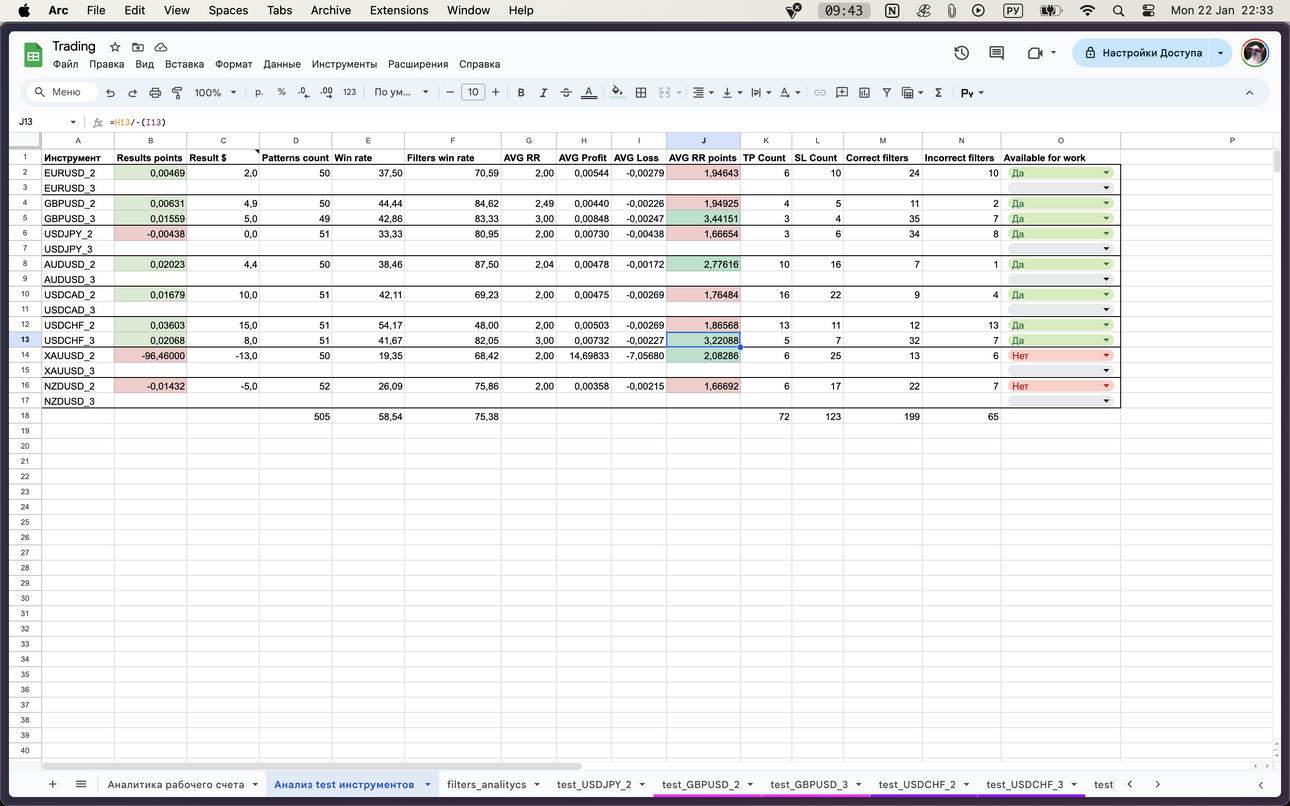Open the zoom 100% dropdown
Image resolution: width=1290 pixels, height=806 pixels.
tap(215, 92)
